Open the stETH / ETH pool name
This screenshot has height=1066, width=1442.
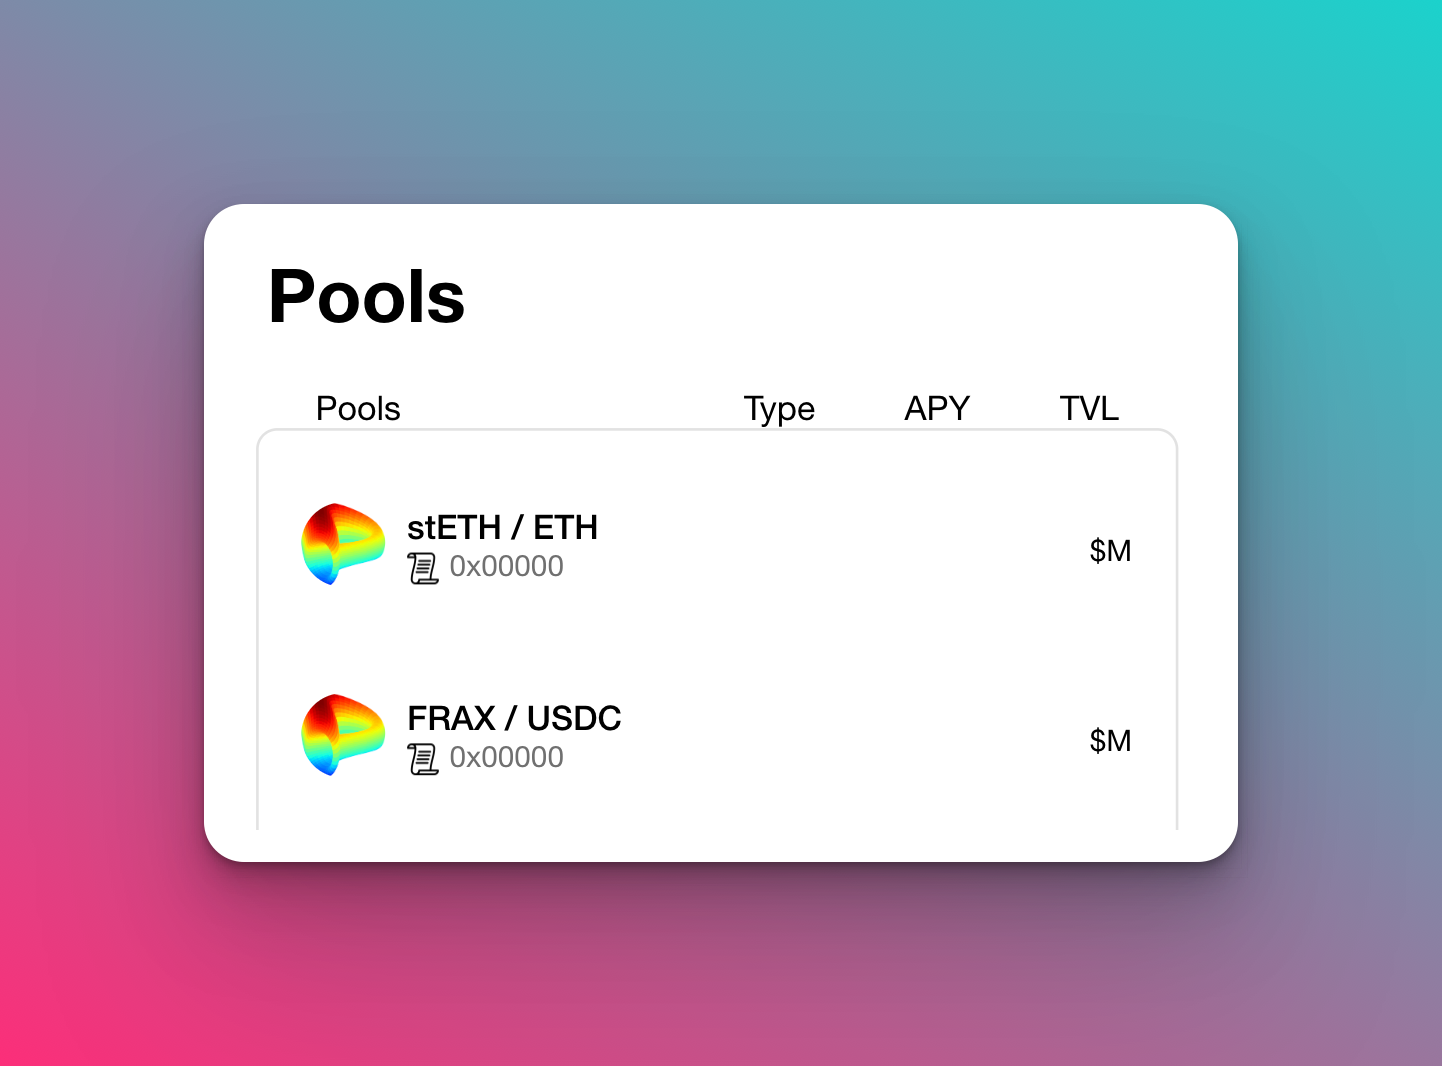502,527
